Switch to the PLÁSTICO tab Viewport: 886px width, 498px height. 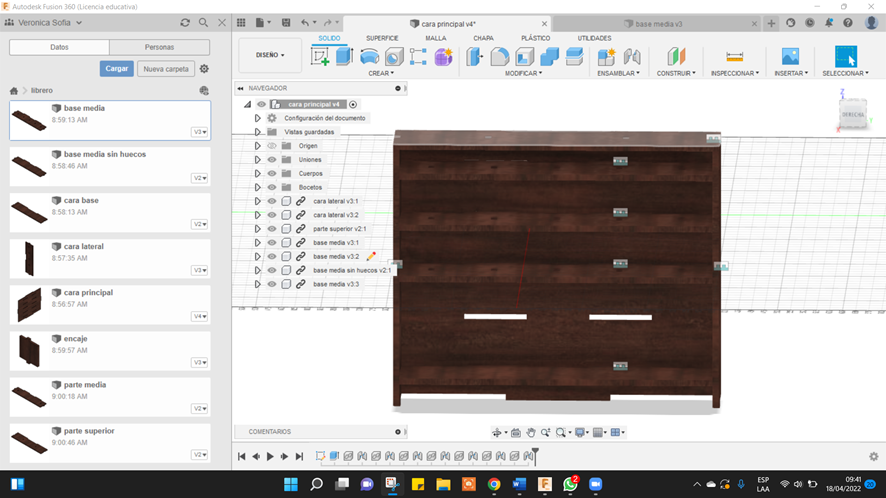click(536, 38)
